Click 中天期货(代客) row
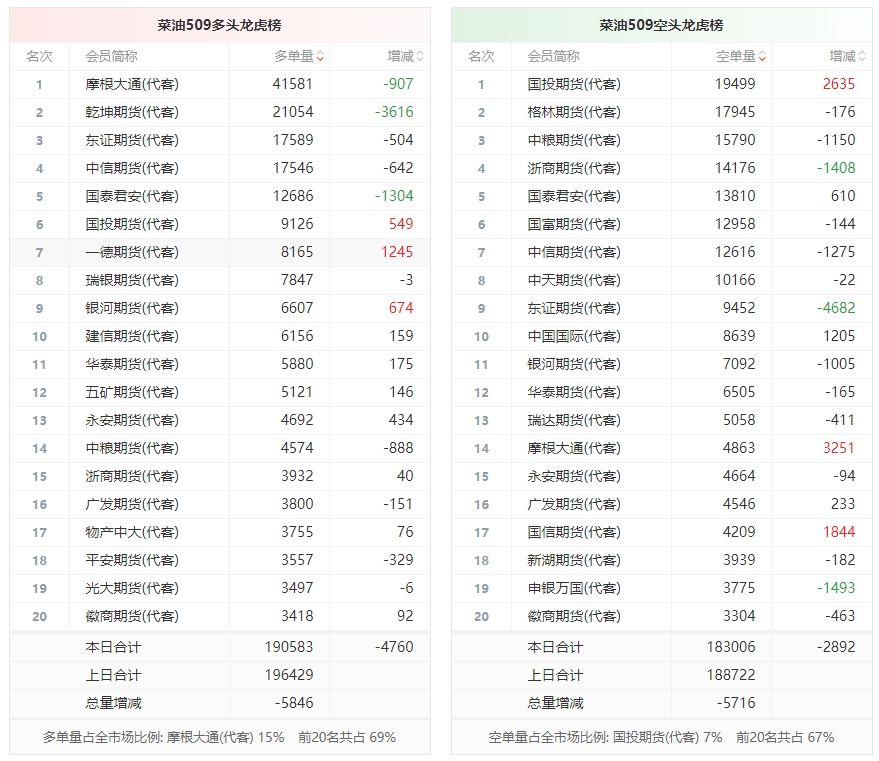Screen dimensions: 879x761 (661, 280)
